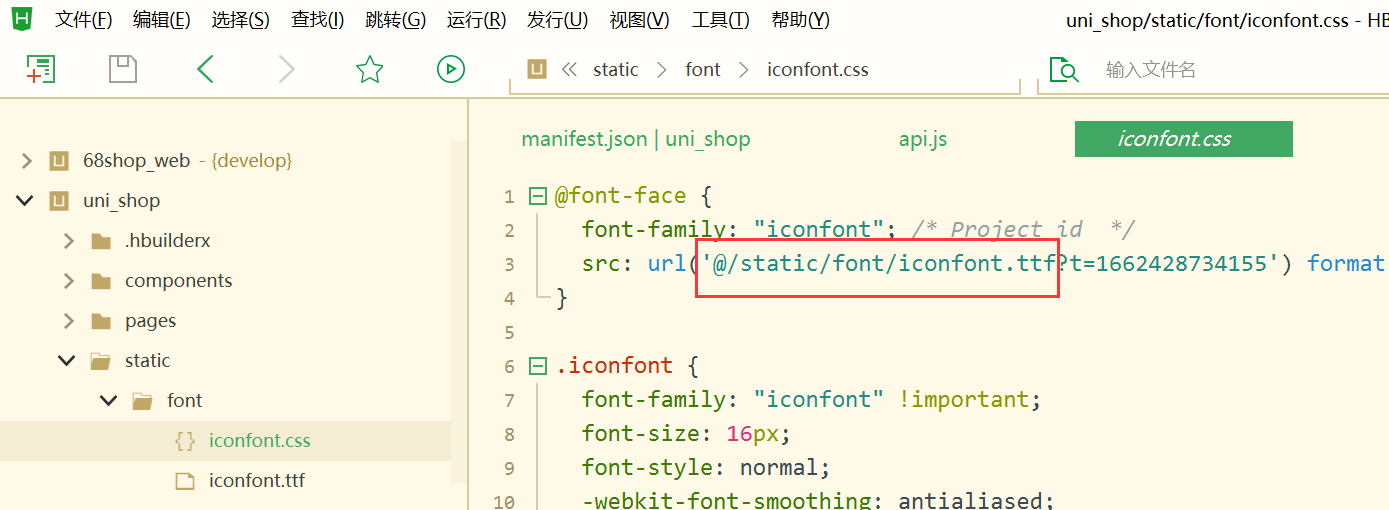The width and height of the screenshot is (1389, 510).
Task: Select the iconfont.css editor tab
Action: pyautogui.click(x=1184, y=139)
